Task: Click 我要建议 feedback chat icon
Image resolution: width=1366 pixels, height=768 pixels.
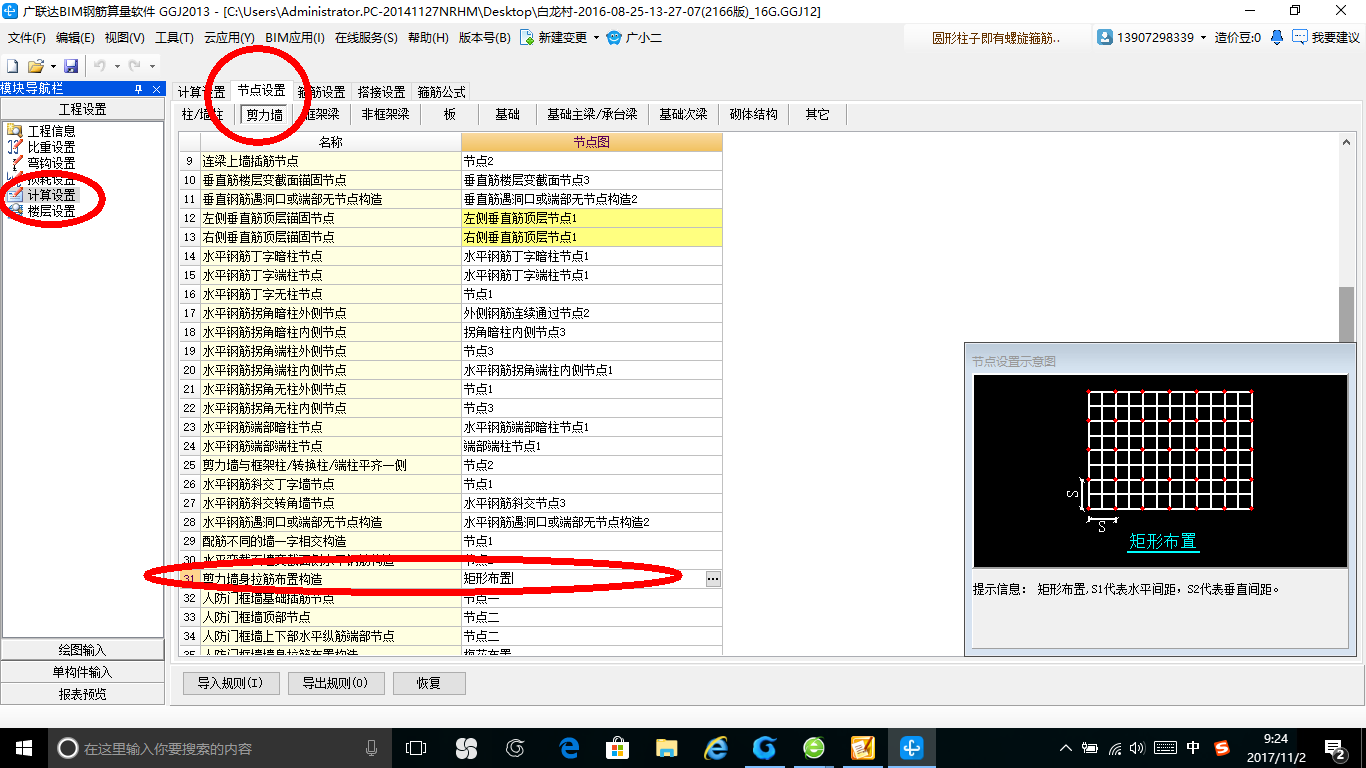Action: 1300,37
